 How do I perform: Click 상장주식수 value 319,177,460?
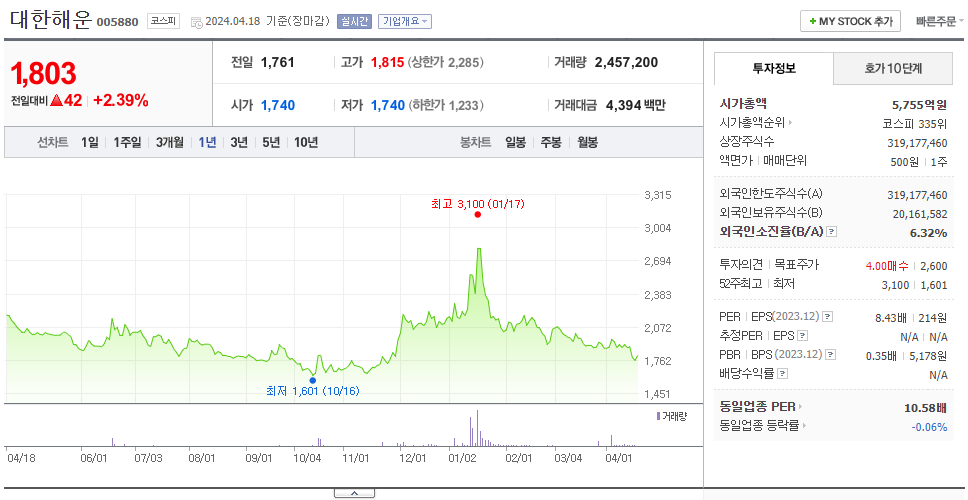pos(917,143)
